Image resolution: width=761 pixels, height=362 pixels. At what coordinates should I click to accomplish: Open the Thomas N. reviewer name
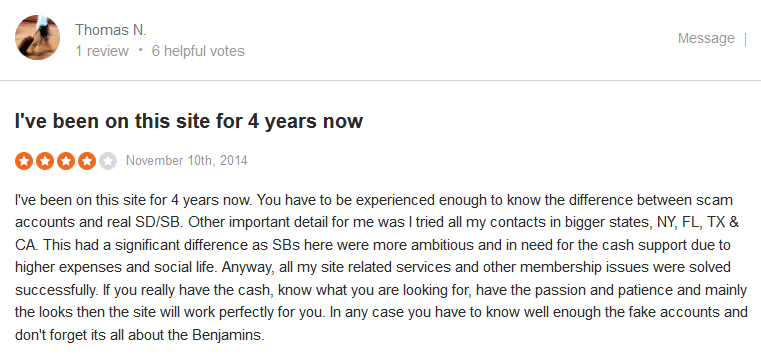coord(111,30)
